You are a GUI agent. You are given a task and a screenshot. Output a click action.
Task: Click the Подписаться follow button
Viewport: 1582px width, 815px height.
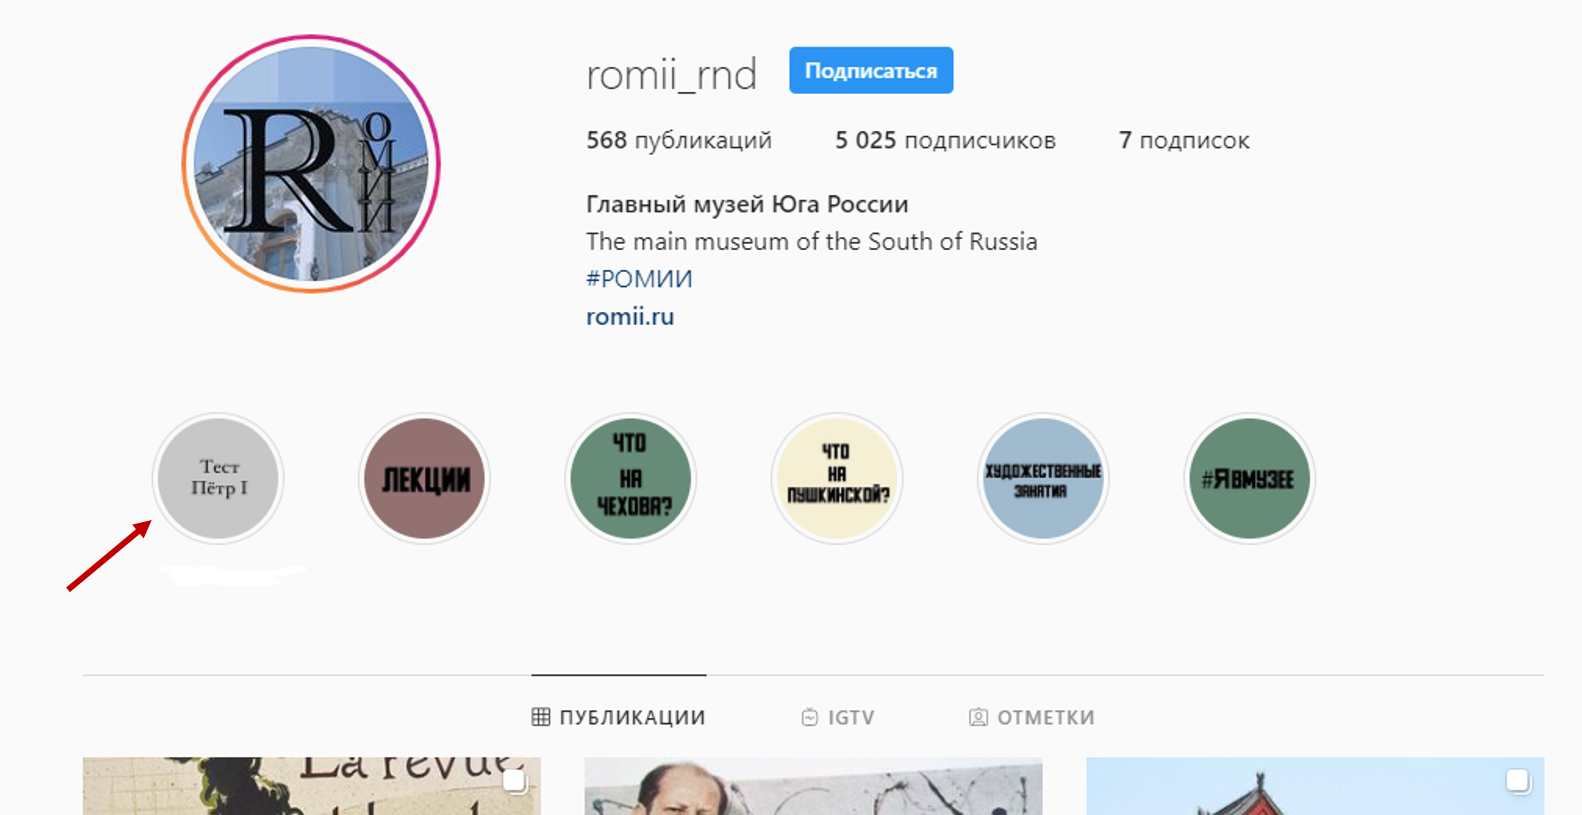click(871, 70)
